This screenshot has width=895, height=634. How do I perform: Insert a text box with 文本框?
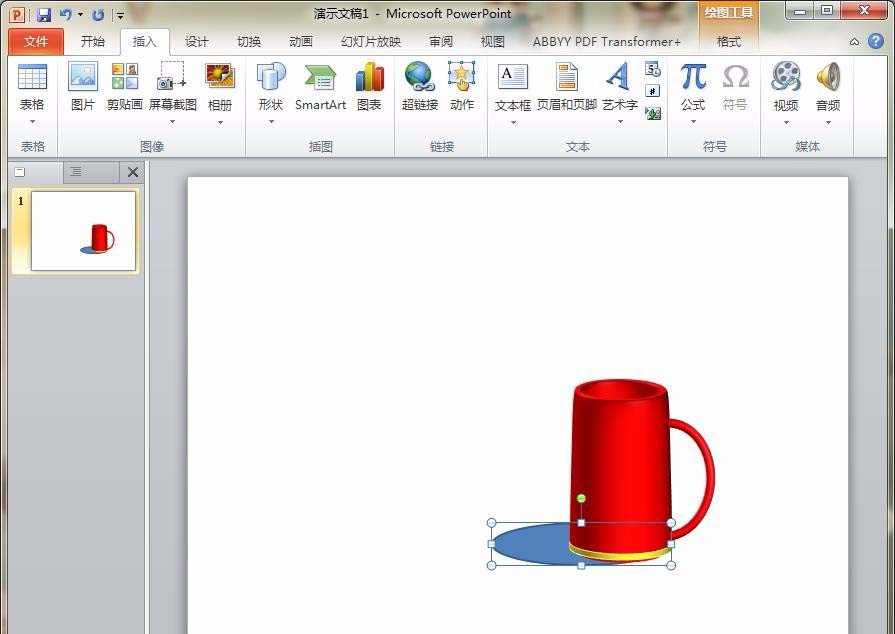coord(513,77)
